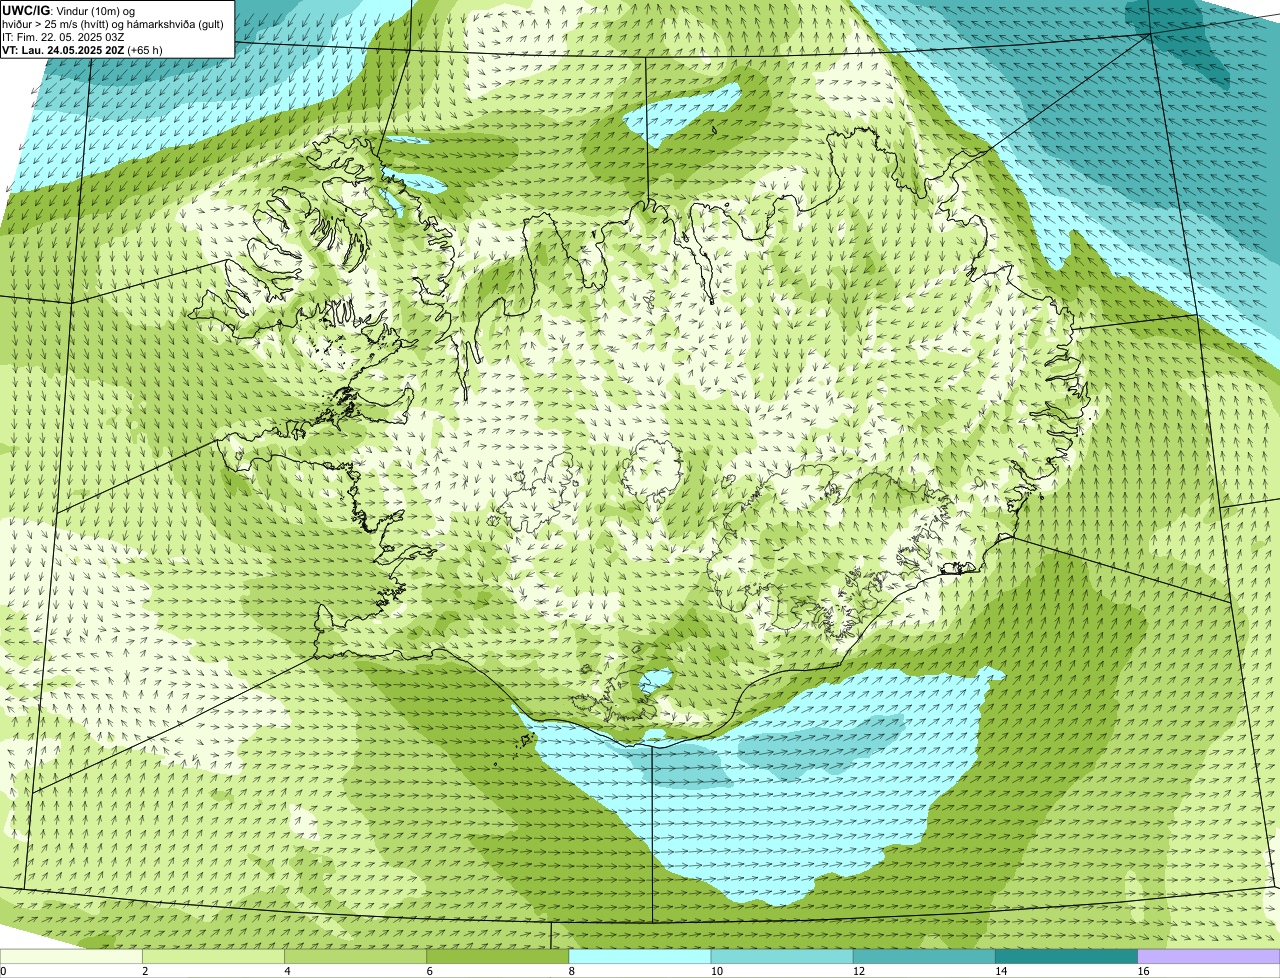Click the '8' label on the color scale
Screen dimensions: 1280x978
point(571,971)
